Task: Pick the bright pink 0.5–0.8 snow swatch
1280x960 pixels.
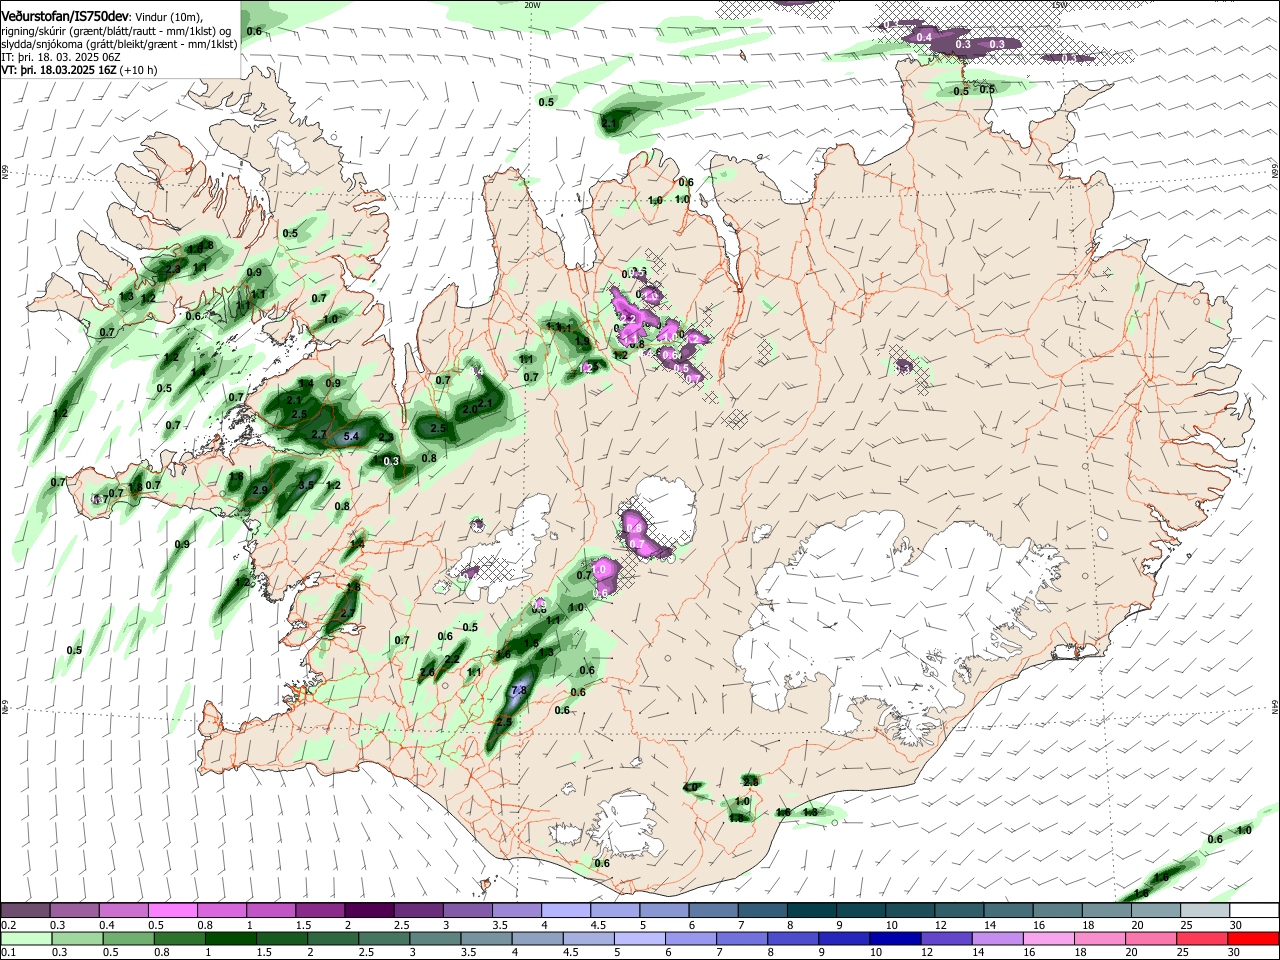Action: pyautogui.click(x=172, y=911)
